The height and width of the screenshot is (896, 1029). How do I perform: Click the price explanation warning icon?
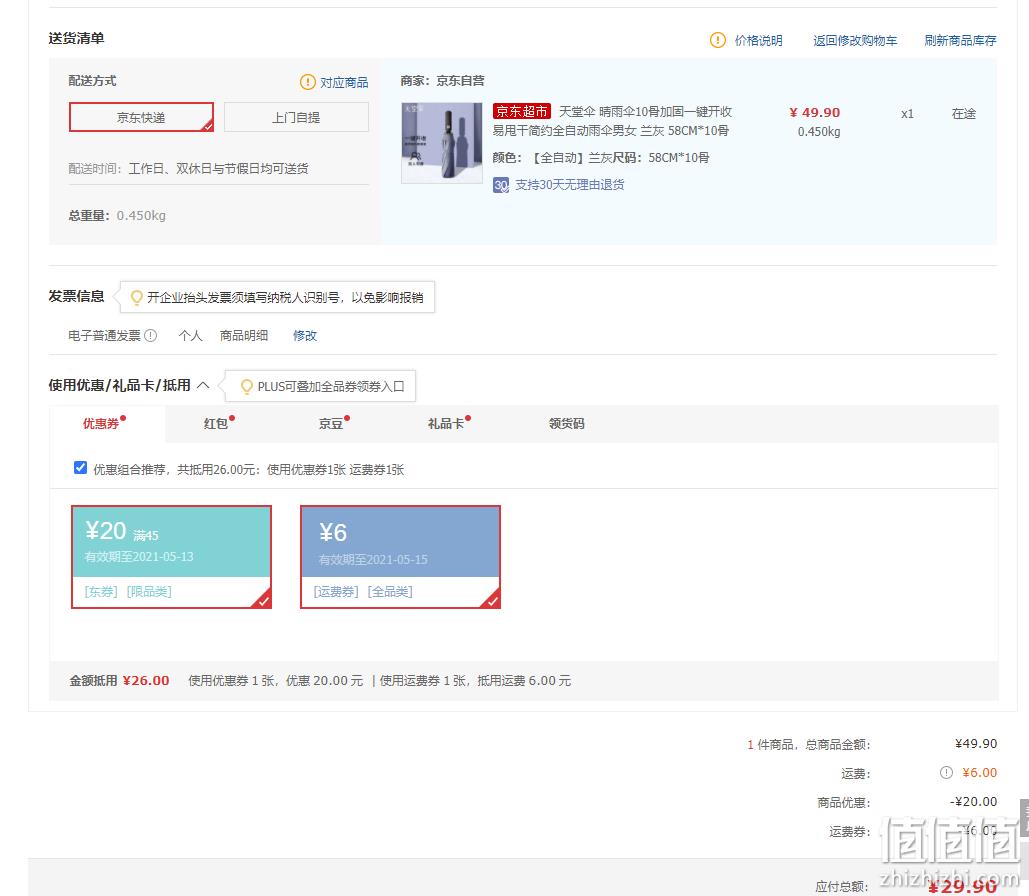[x=718, y=40]
